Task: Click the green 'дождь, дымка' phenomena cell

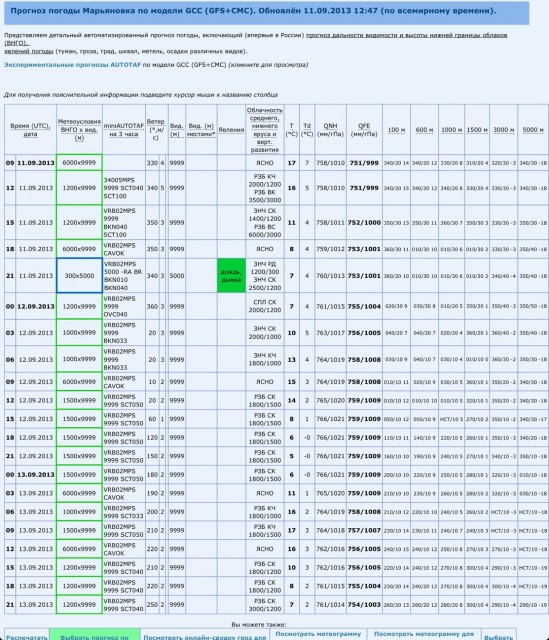Action: click(x=231, y=276)
